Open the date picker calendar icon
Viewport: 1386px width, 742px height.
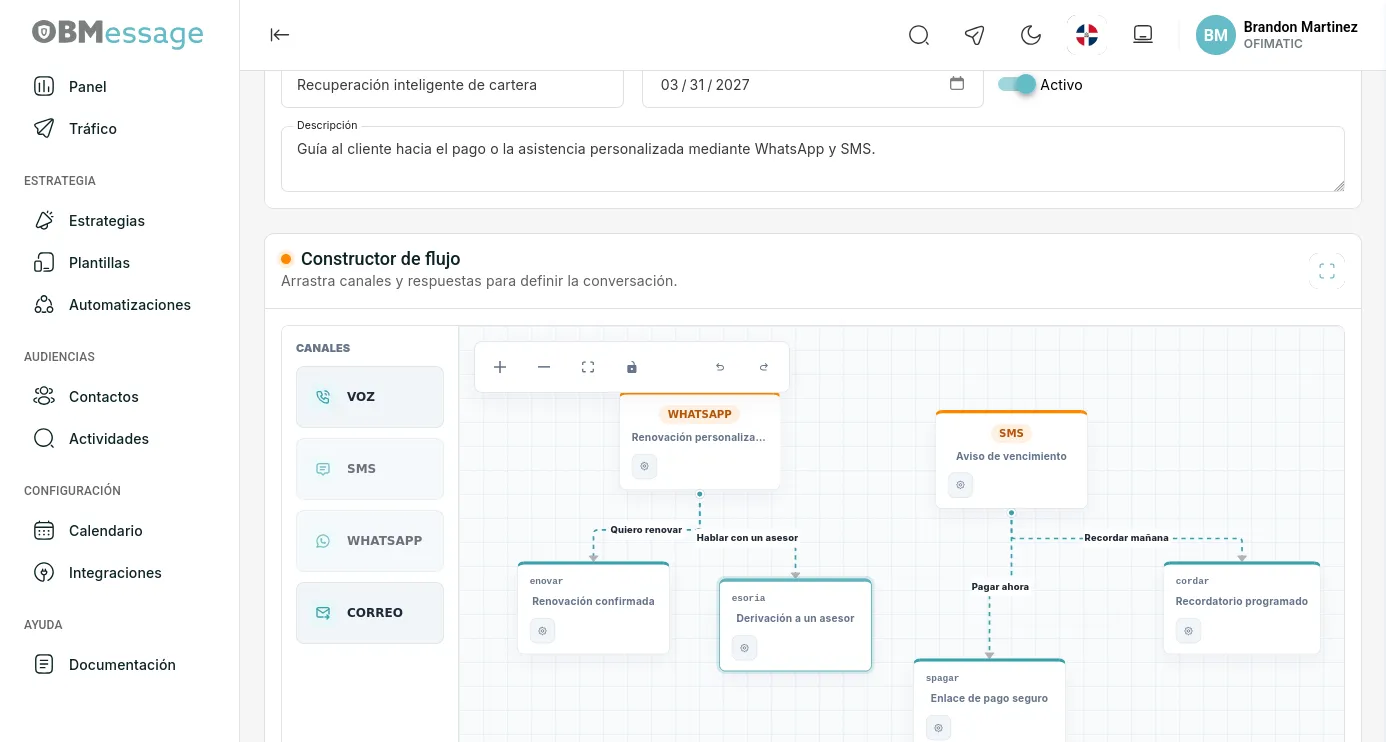(957, 84)
